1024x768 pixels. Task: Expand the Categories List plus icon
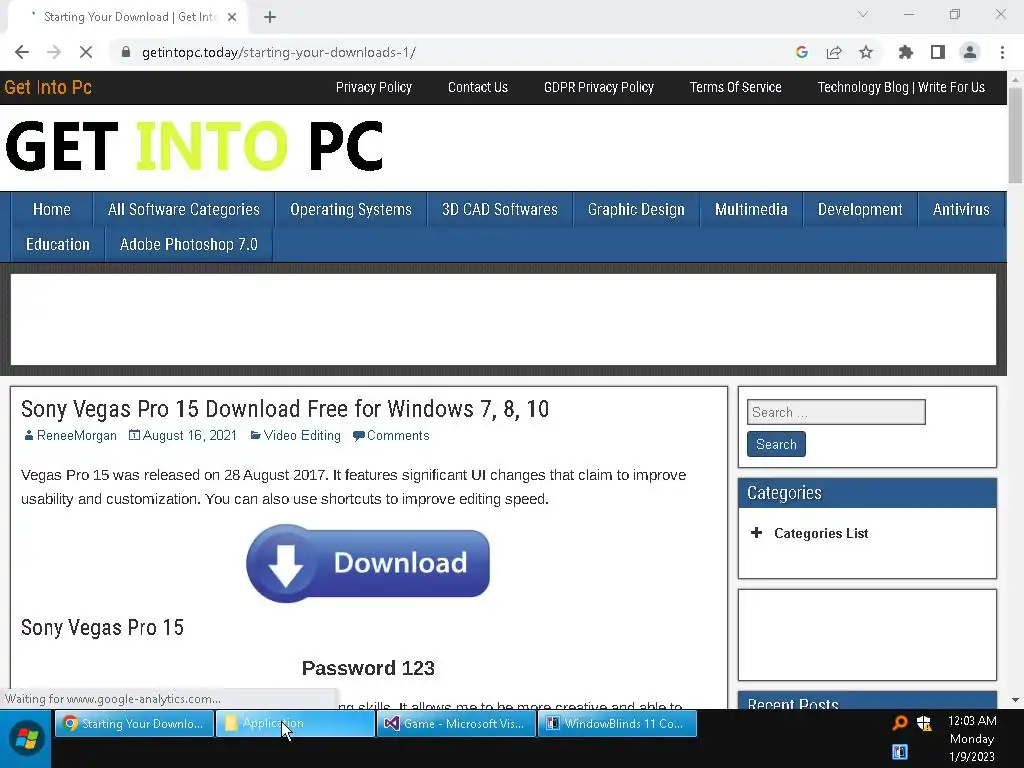coord(756,533)
